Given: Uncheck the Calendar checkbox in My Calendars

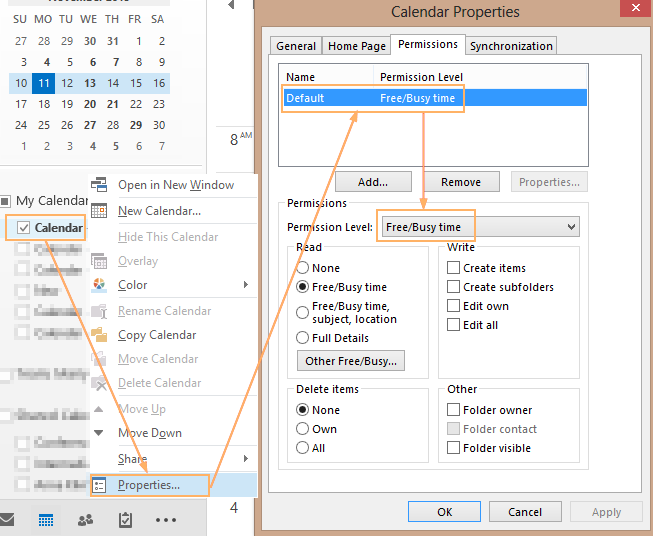Looking at the screenshot, I should (23, 227).
